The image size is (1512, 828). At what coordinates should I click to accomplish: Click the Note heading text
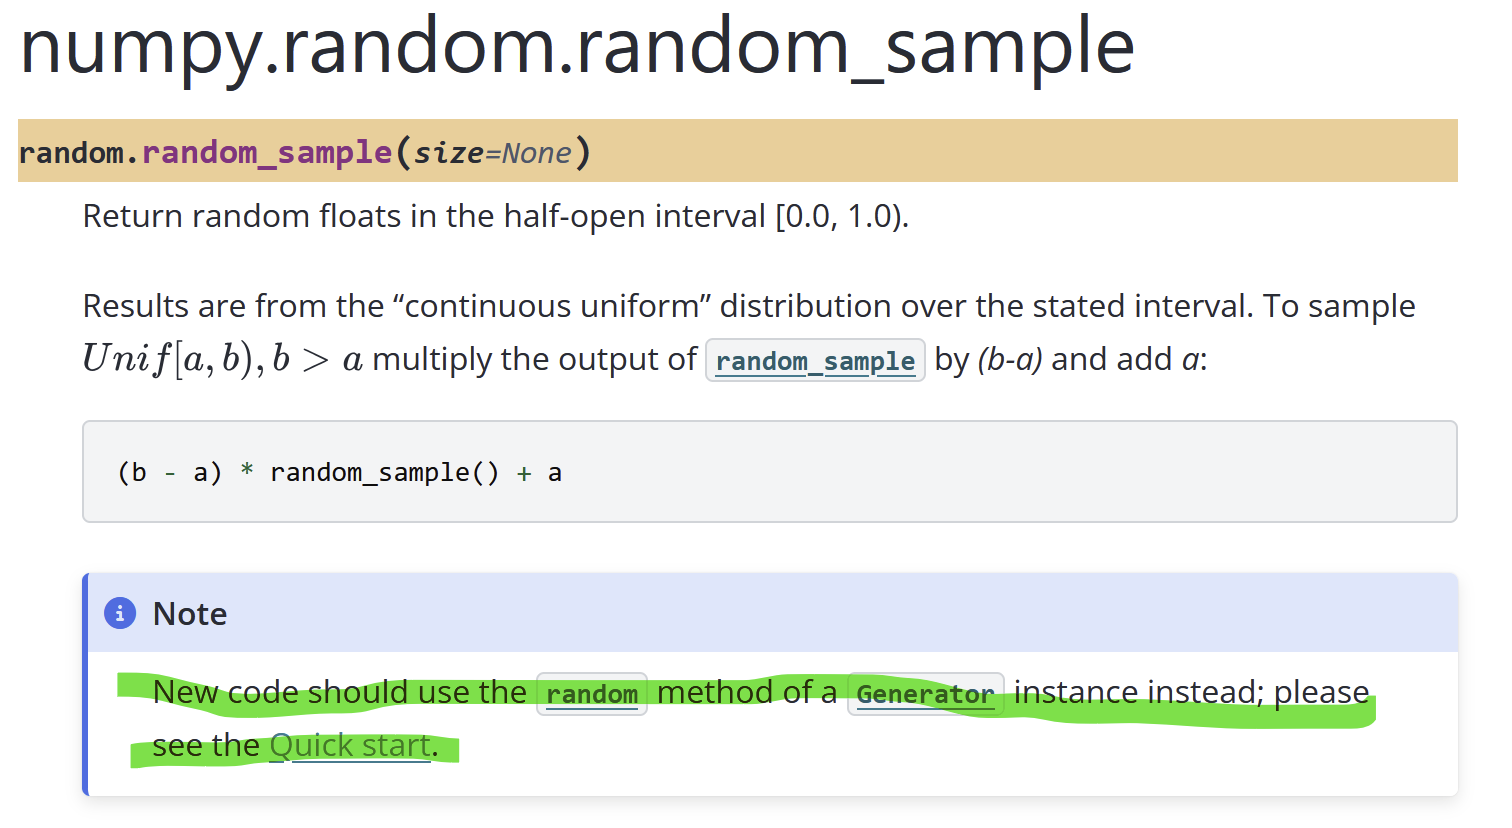[190, 613]
